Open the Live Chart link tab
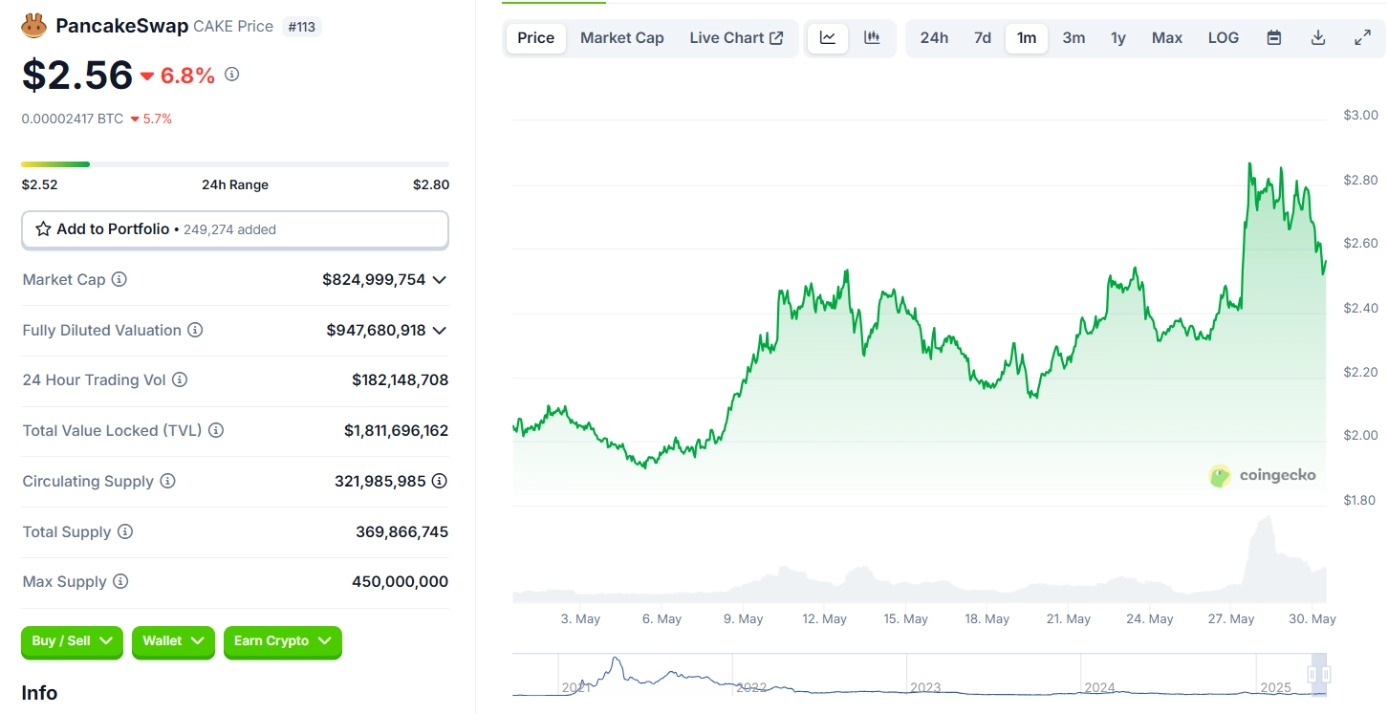 coord(736,38)
